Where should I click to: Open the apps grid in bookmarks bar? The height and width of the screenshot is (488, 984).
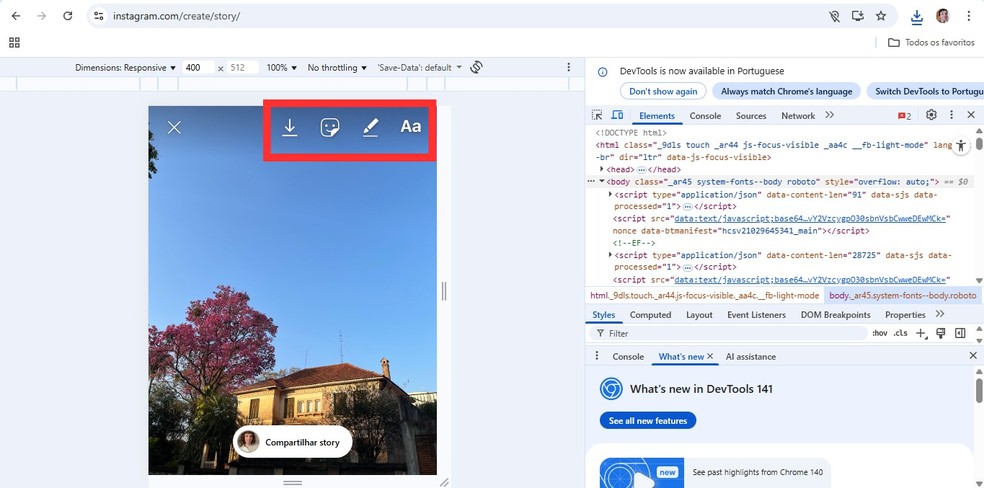(x=14, y=43)
